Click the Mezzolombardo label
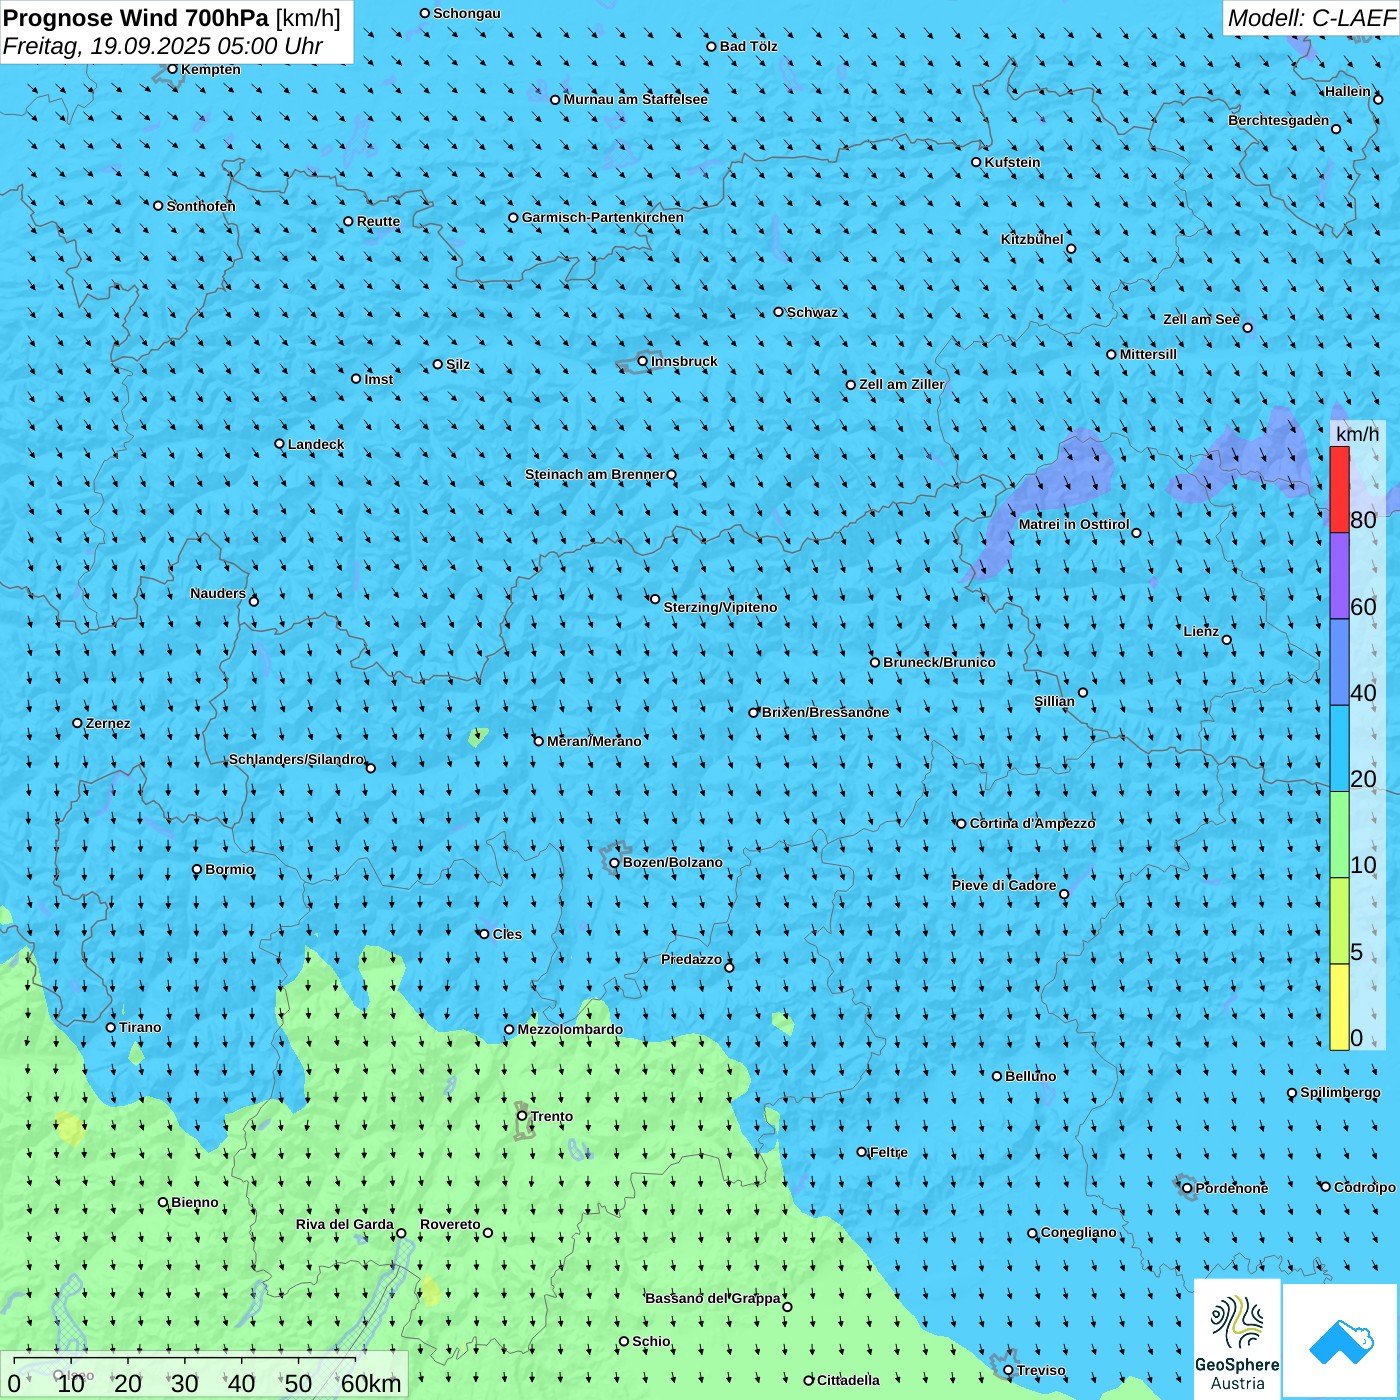The height and width of the screenshot is (1400, 1400). click(570, 1029)
